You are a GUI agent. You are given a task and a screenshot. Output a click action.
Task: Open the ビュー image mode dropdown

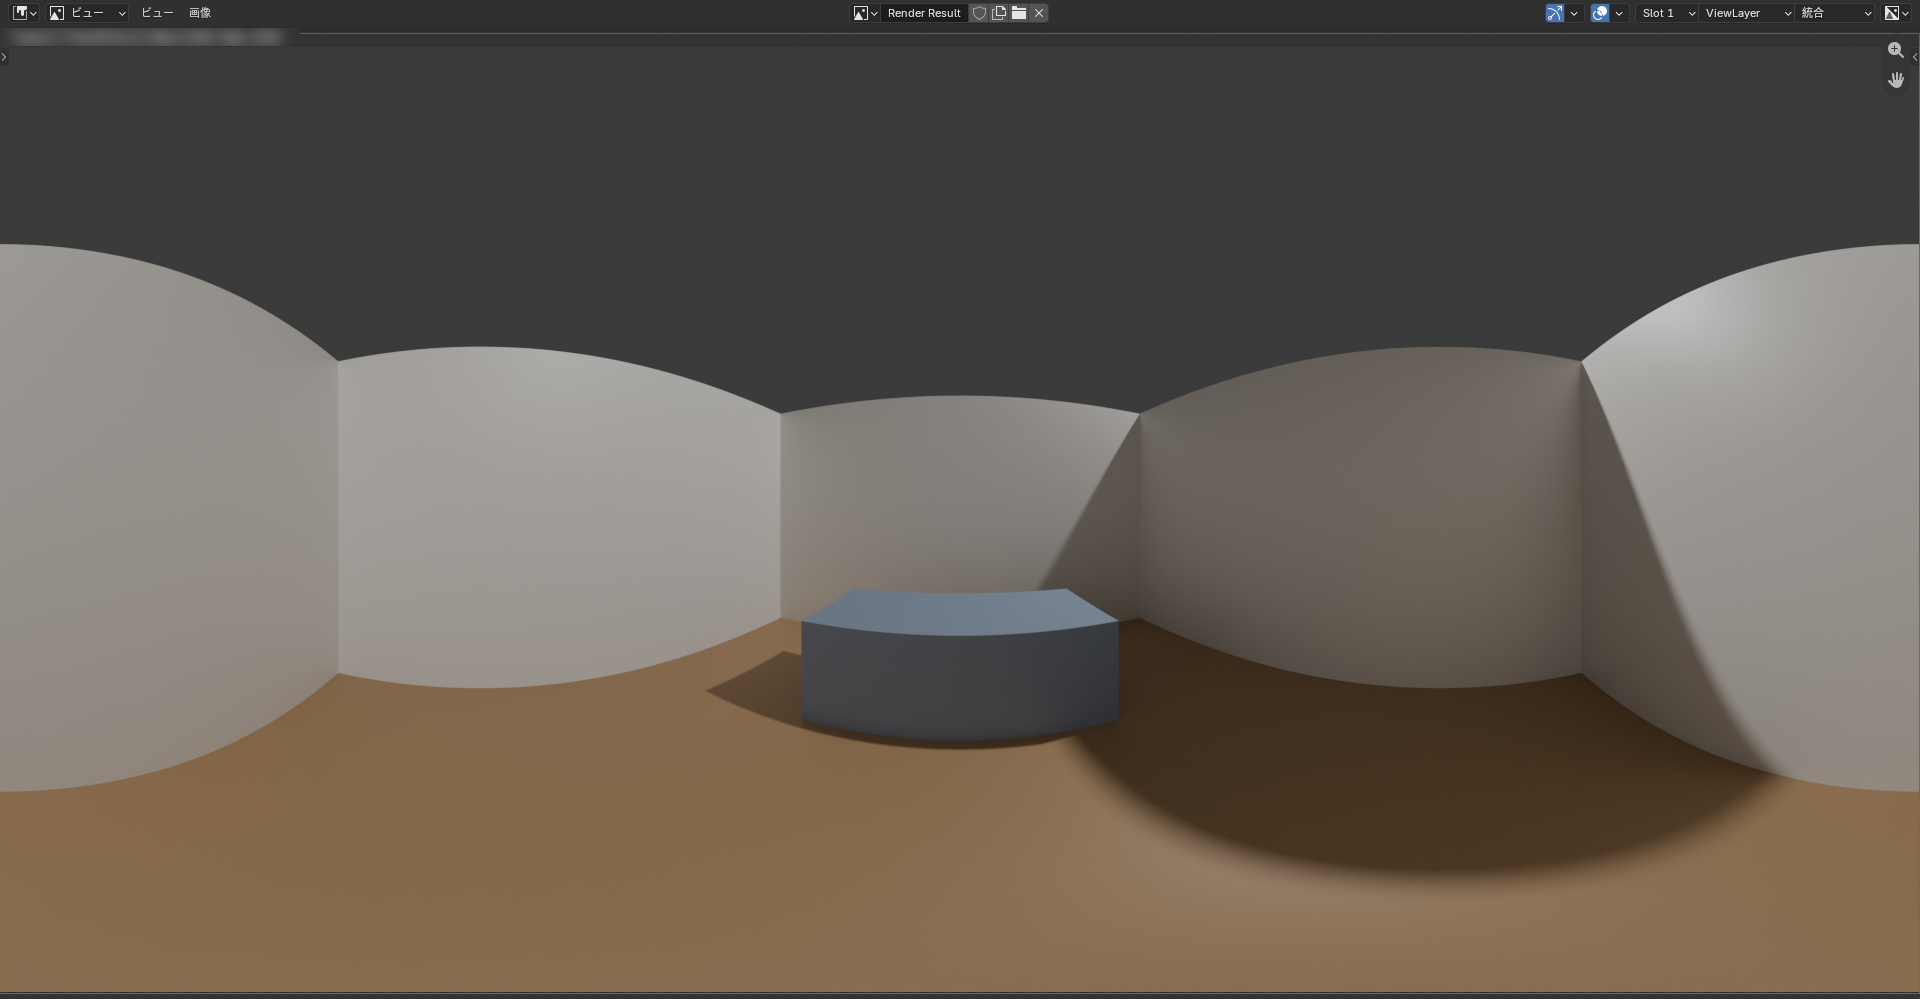(88, 13)
